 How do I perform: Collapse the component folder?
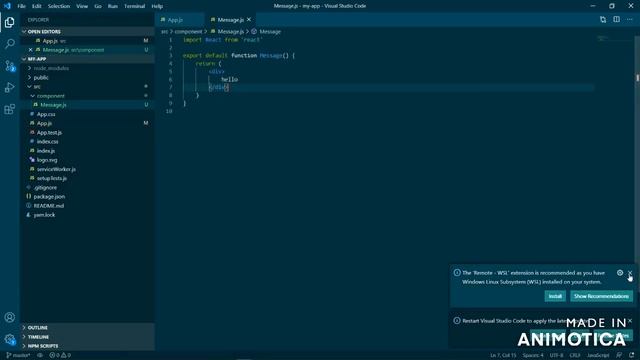[x=51, y=96]
